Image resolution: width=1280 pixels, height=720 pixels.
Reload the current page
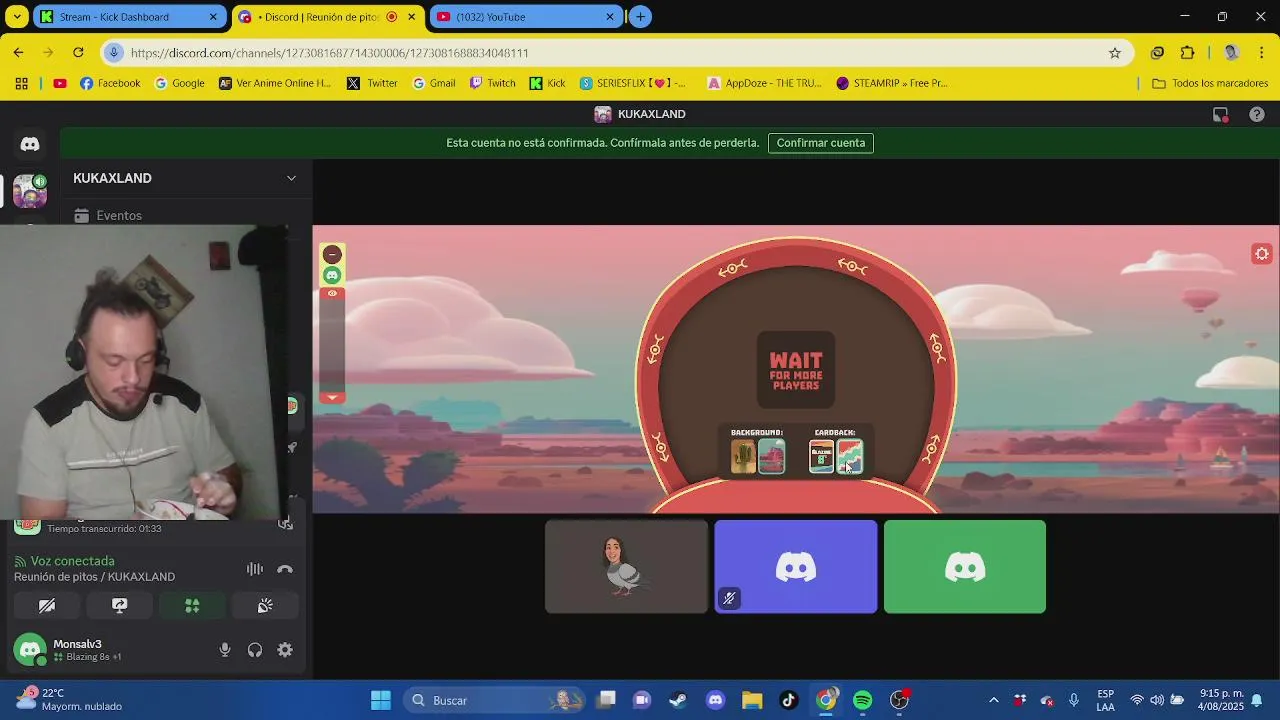pos(78,53)
